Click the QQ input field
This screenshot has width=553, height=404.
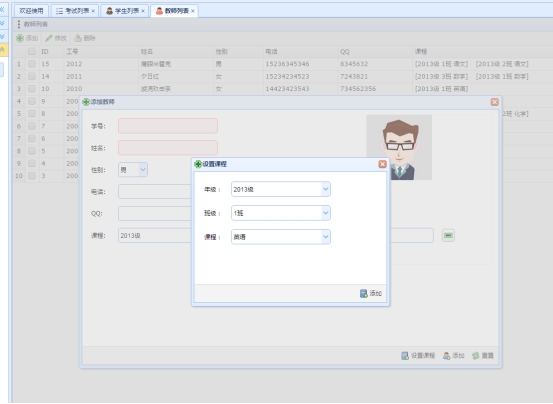(155, 214)
